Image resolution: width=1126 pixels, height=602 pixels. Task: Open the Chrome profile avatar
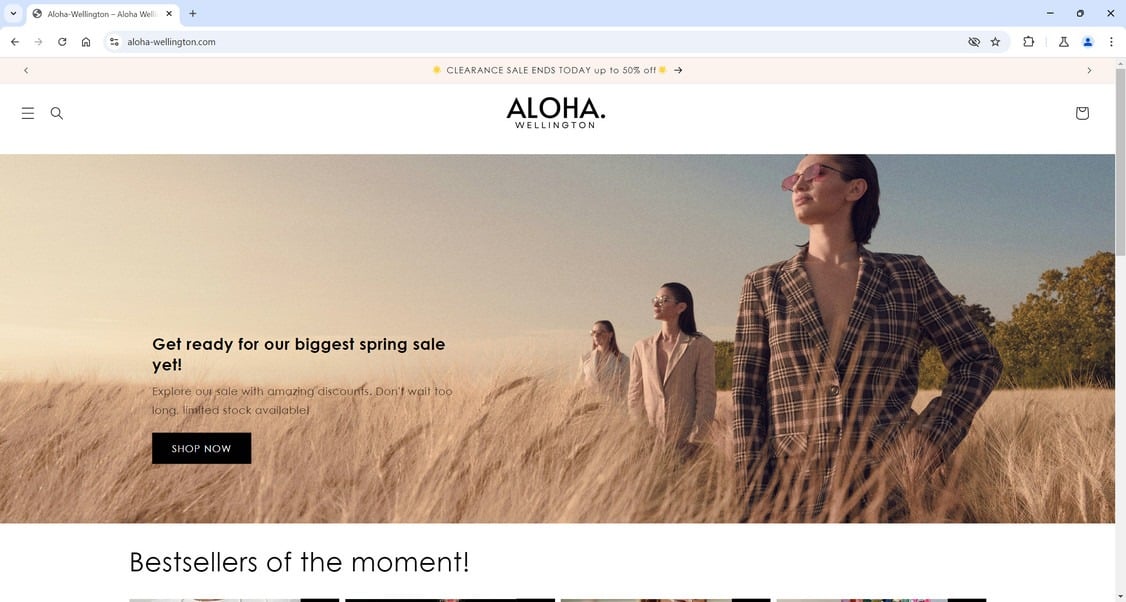tap(1088, 42)
